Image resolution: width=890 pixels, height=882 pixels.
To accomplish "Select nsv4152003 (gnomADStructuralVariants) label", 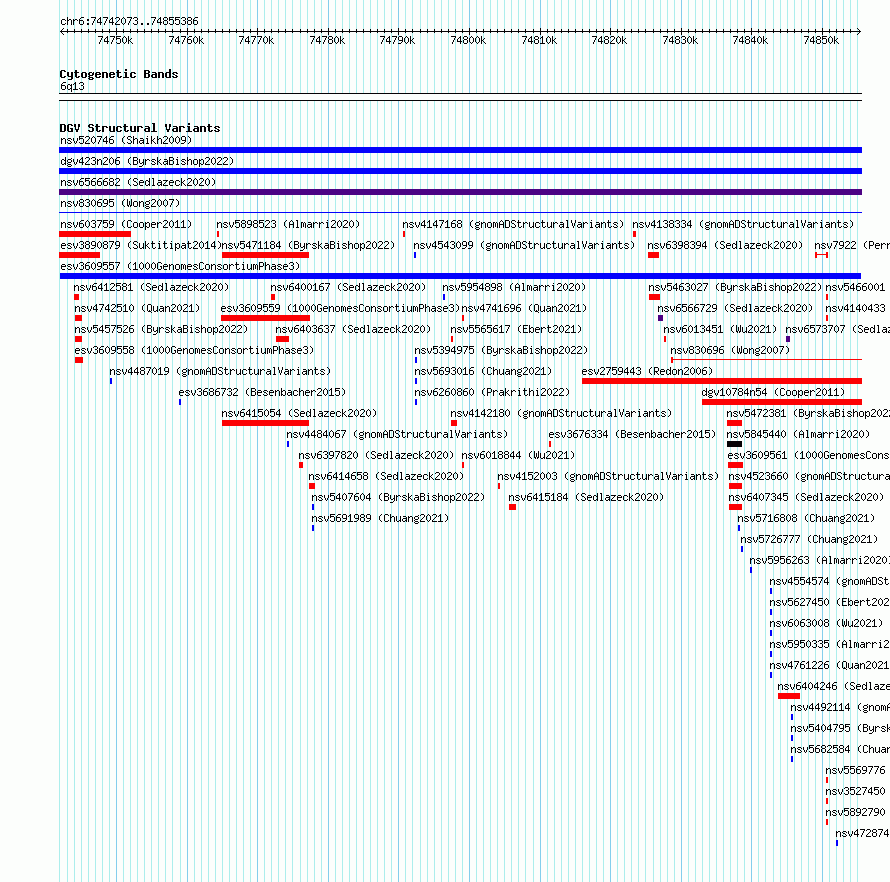I will [608, 476].
